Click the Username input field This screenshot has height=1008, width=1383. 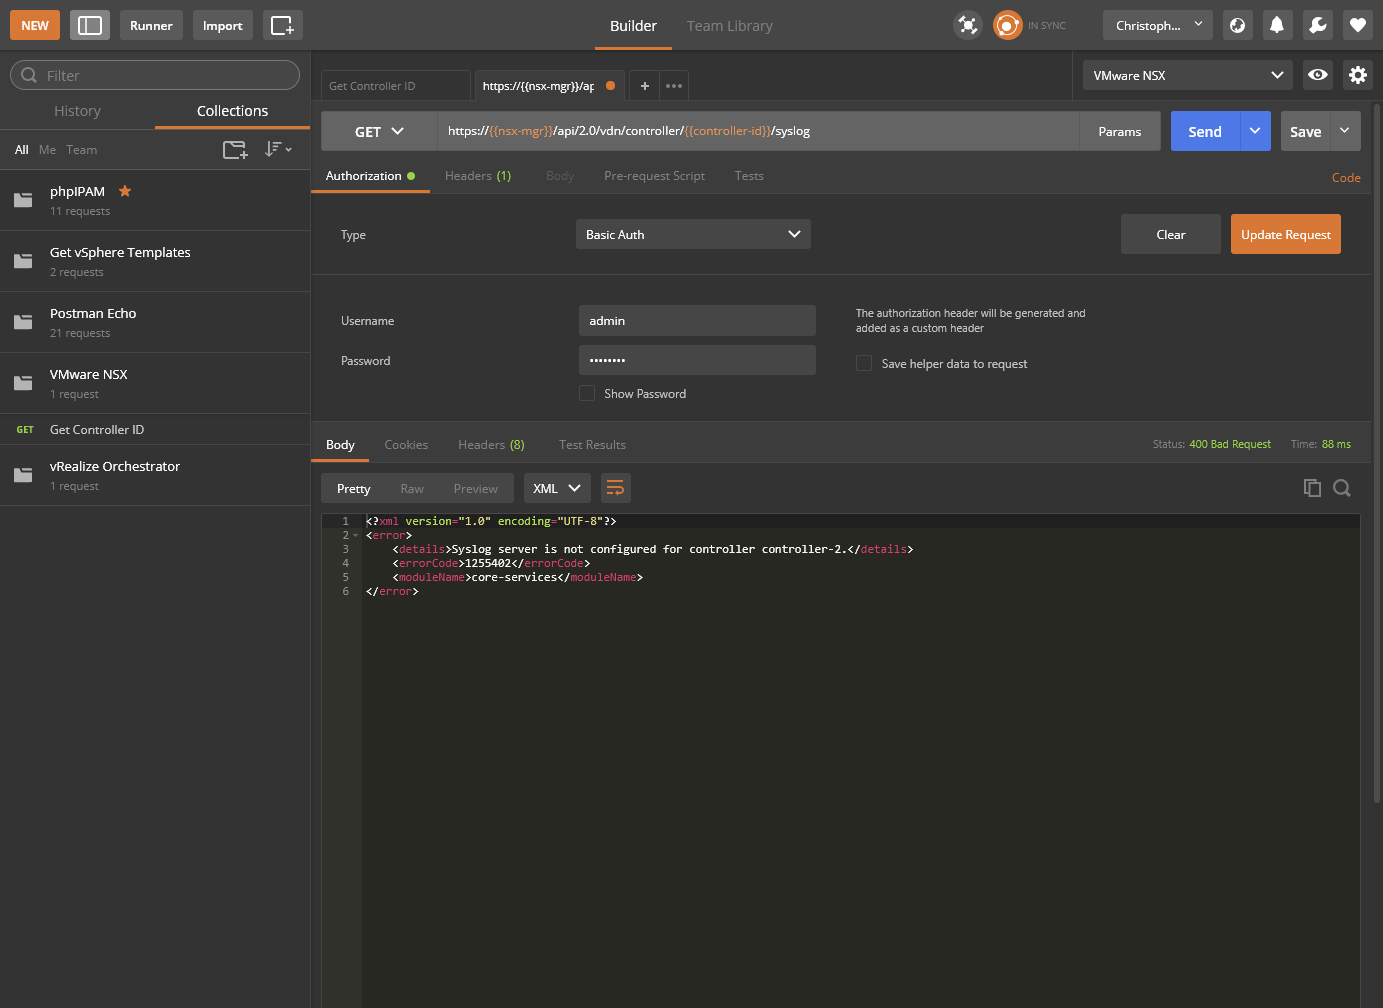click(x=697, y=321)
